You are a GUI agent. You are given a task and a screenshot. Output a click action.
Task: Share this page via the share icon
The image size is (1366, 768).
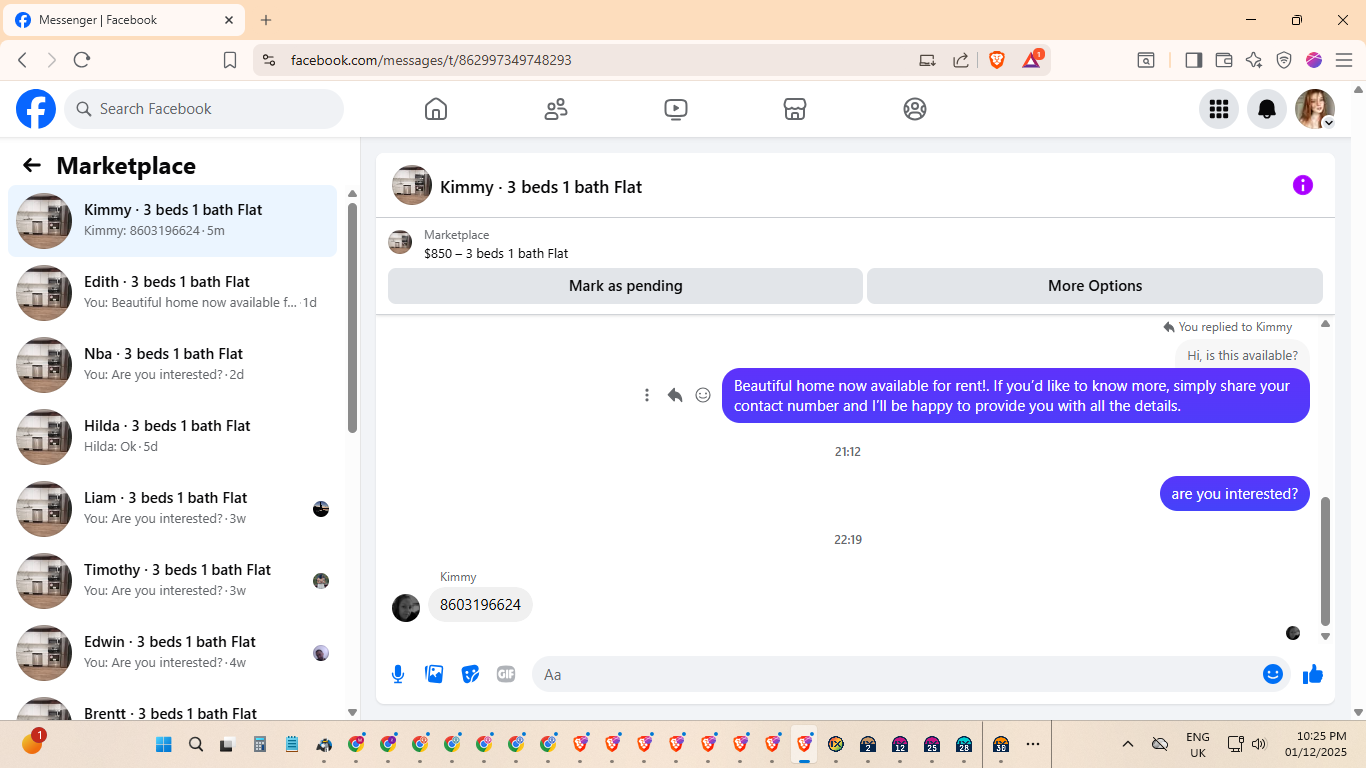point(961,60)
